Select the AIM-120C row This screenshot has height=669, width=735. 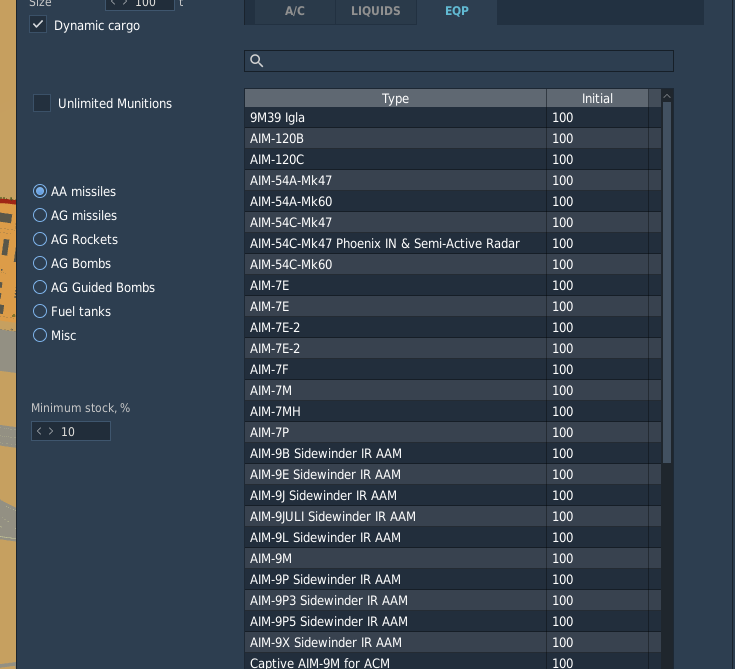click(453, 159)
